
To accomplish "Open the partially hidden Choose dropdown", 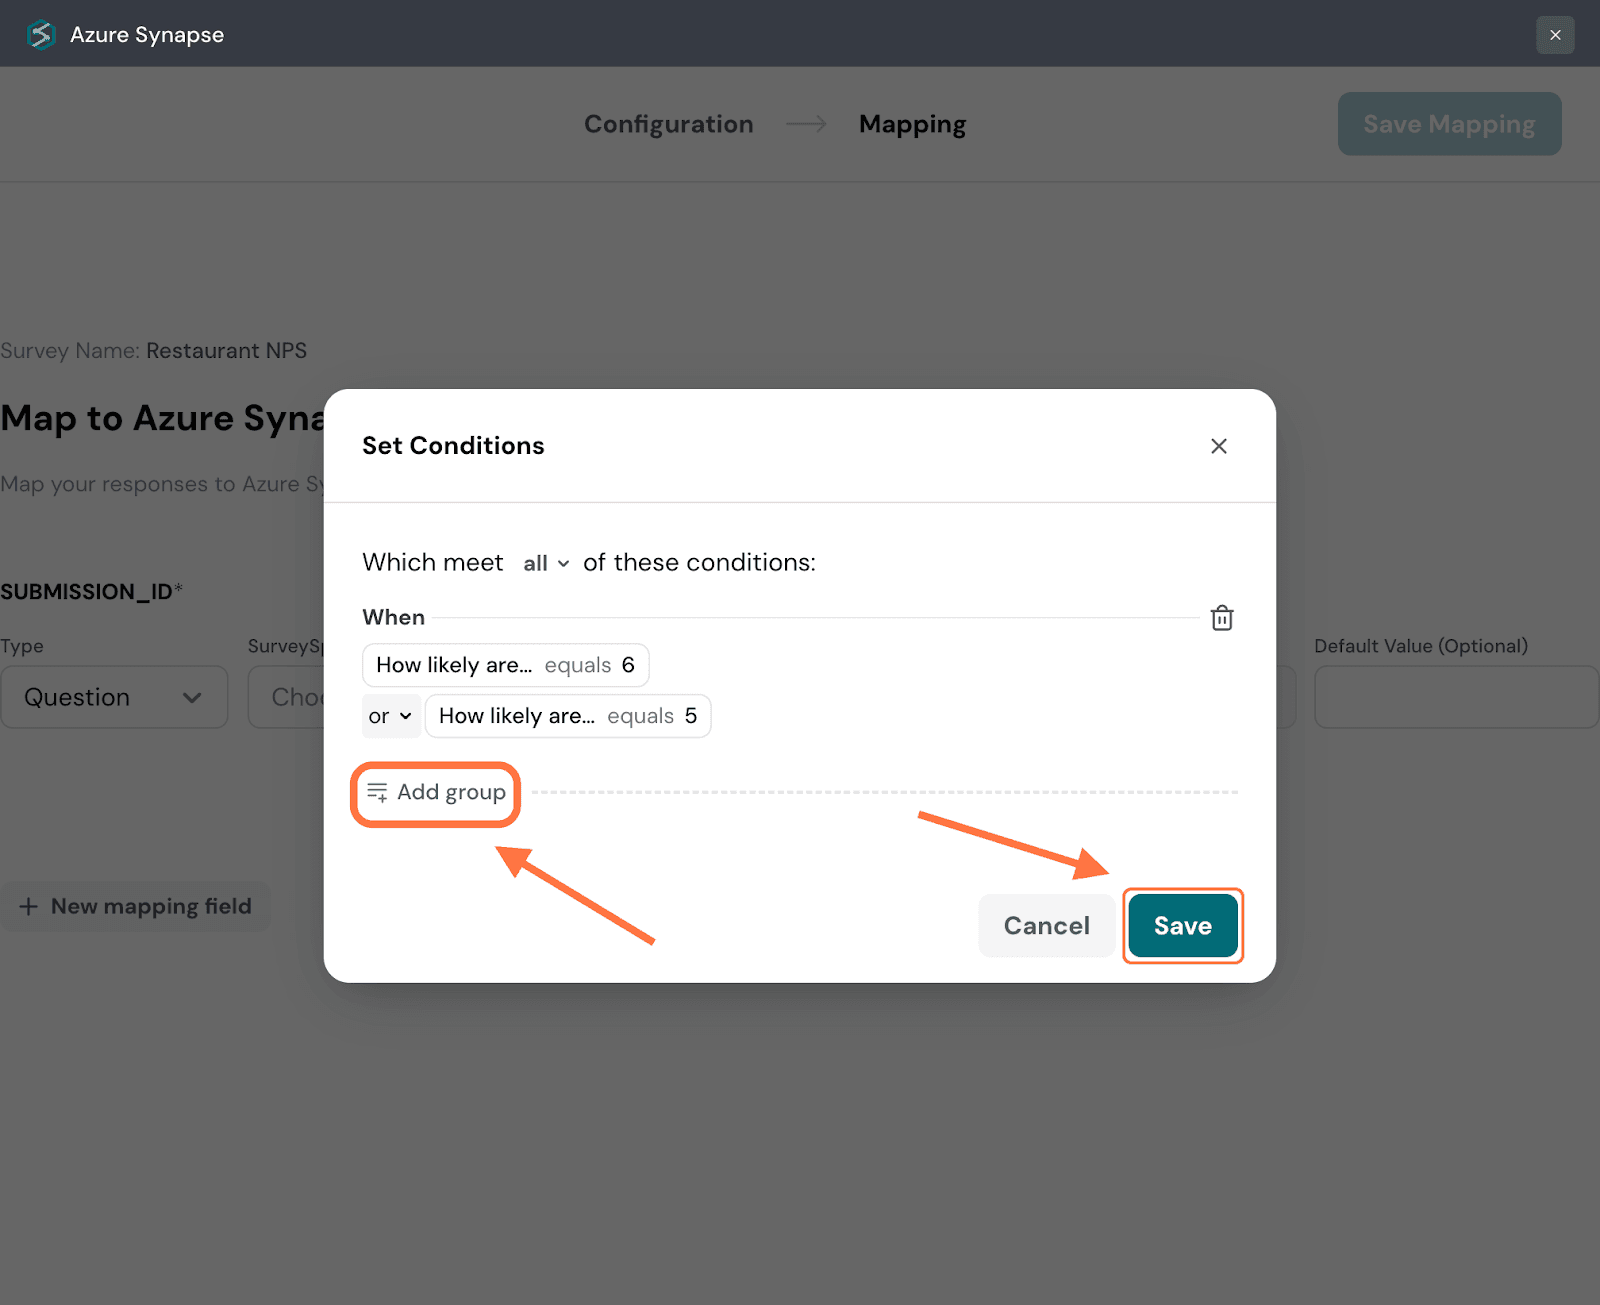I will [x=287, y=697].
